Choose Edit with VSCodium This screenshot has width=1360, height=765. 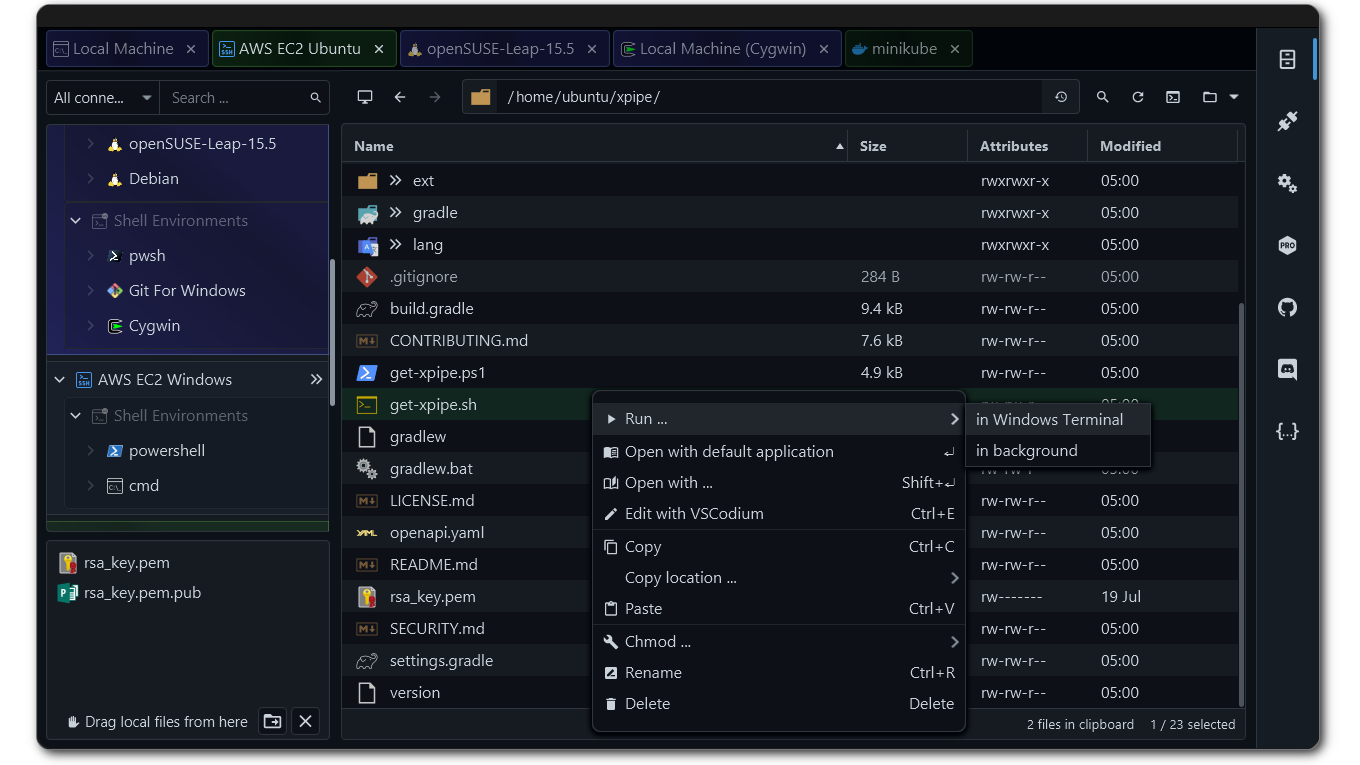click(779, 514)
